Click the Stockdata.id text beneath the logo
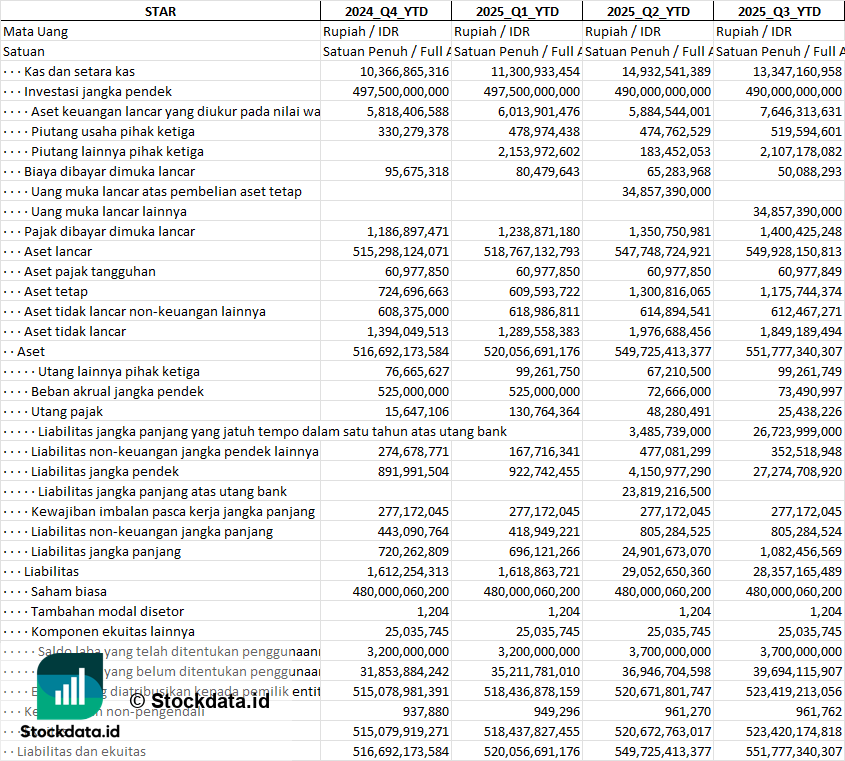 coord(70,733)
